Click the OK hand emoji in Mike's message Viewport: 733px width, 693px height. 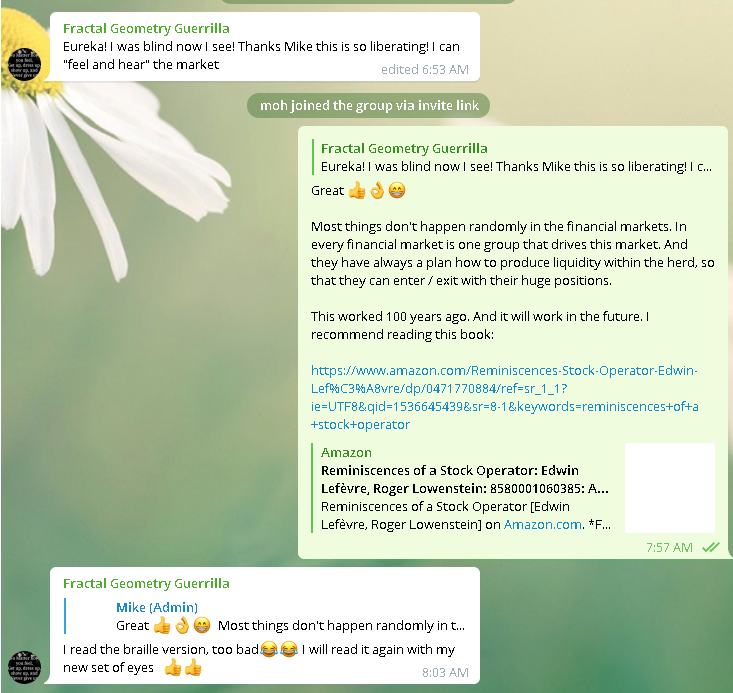point(377,191)
